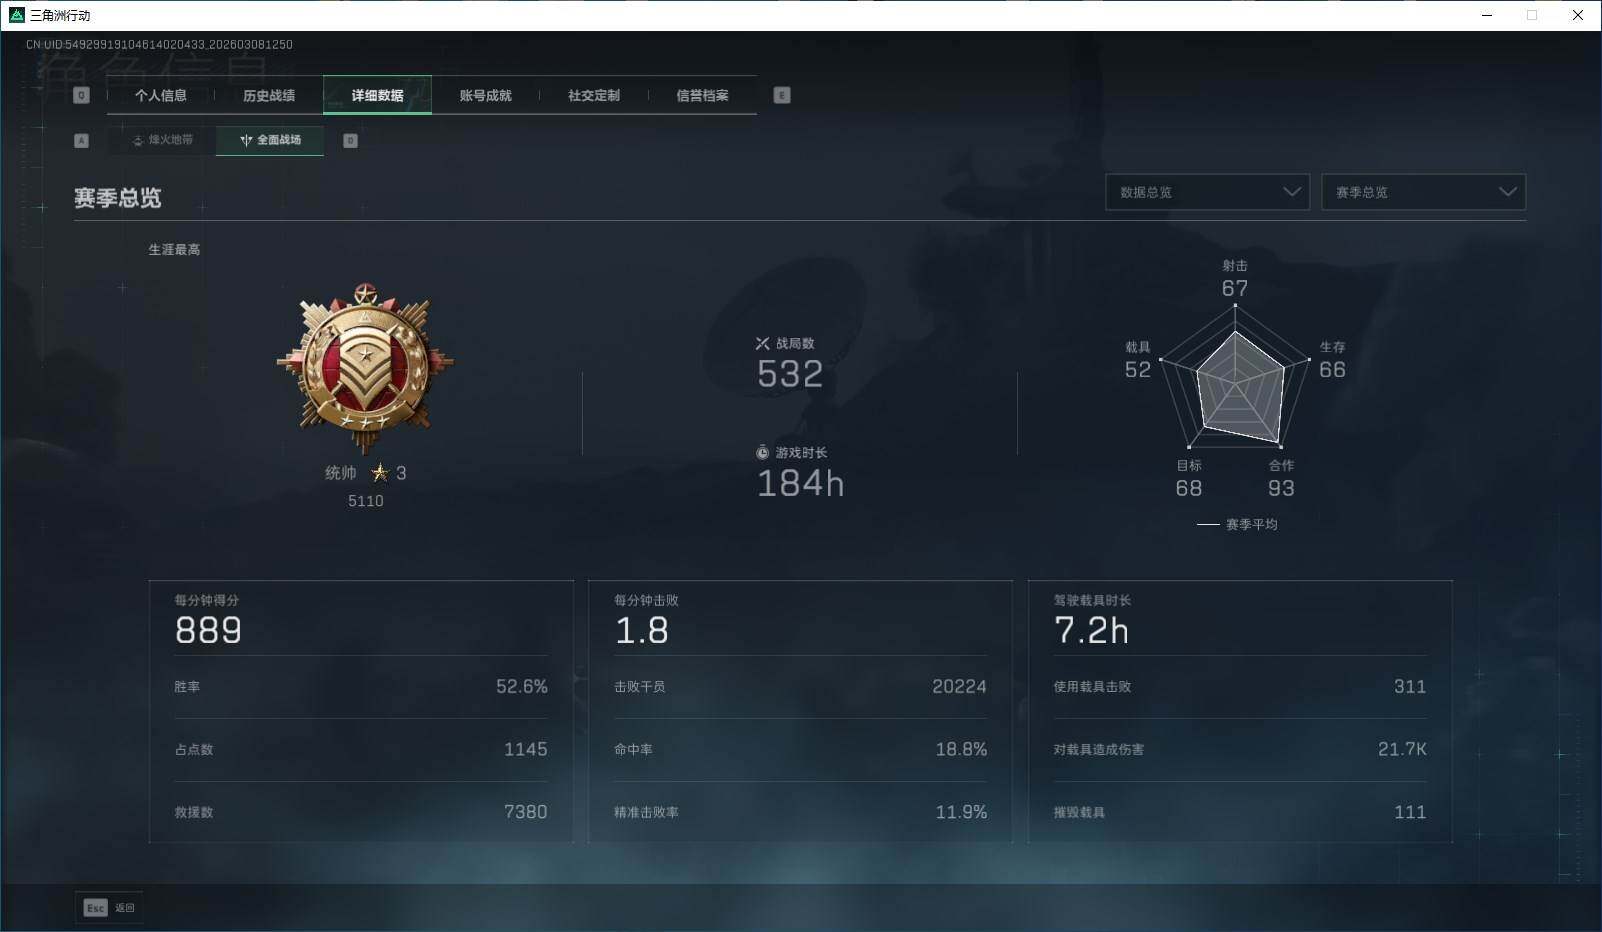1602x932 pixels.
Task: Select the 全面战场 mode tab
Action: (270, 140)
